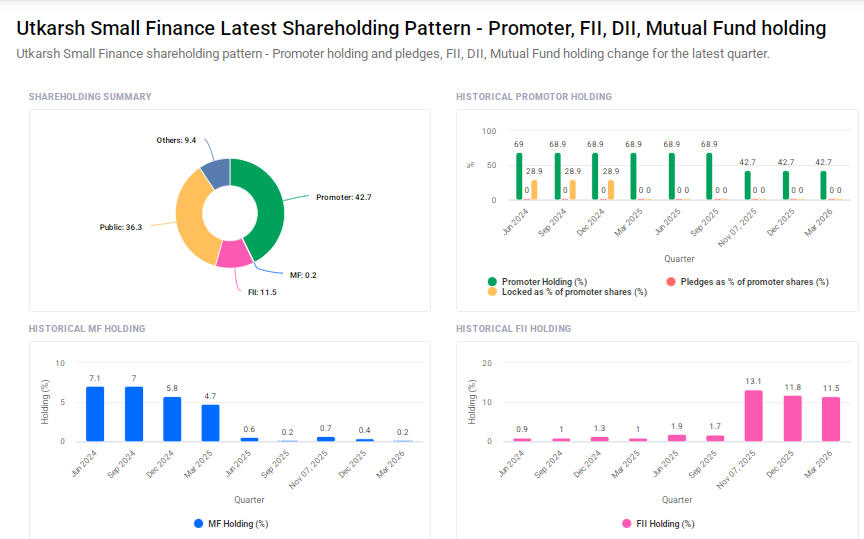
Task: Click the 'Public: 36.3' donut label
Action: click(121, 227)
